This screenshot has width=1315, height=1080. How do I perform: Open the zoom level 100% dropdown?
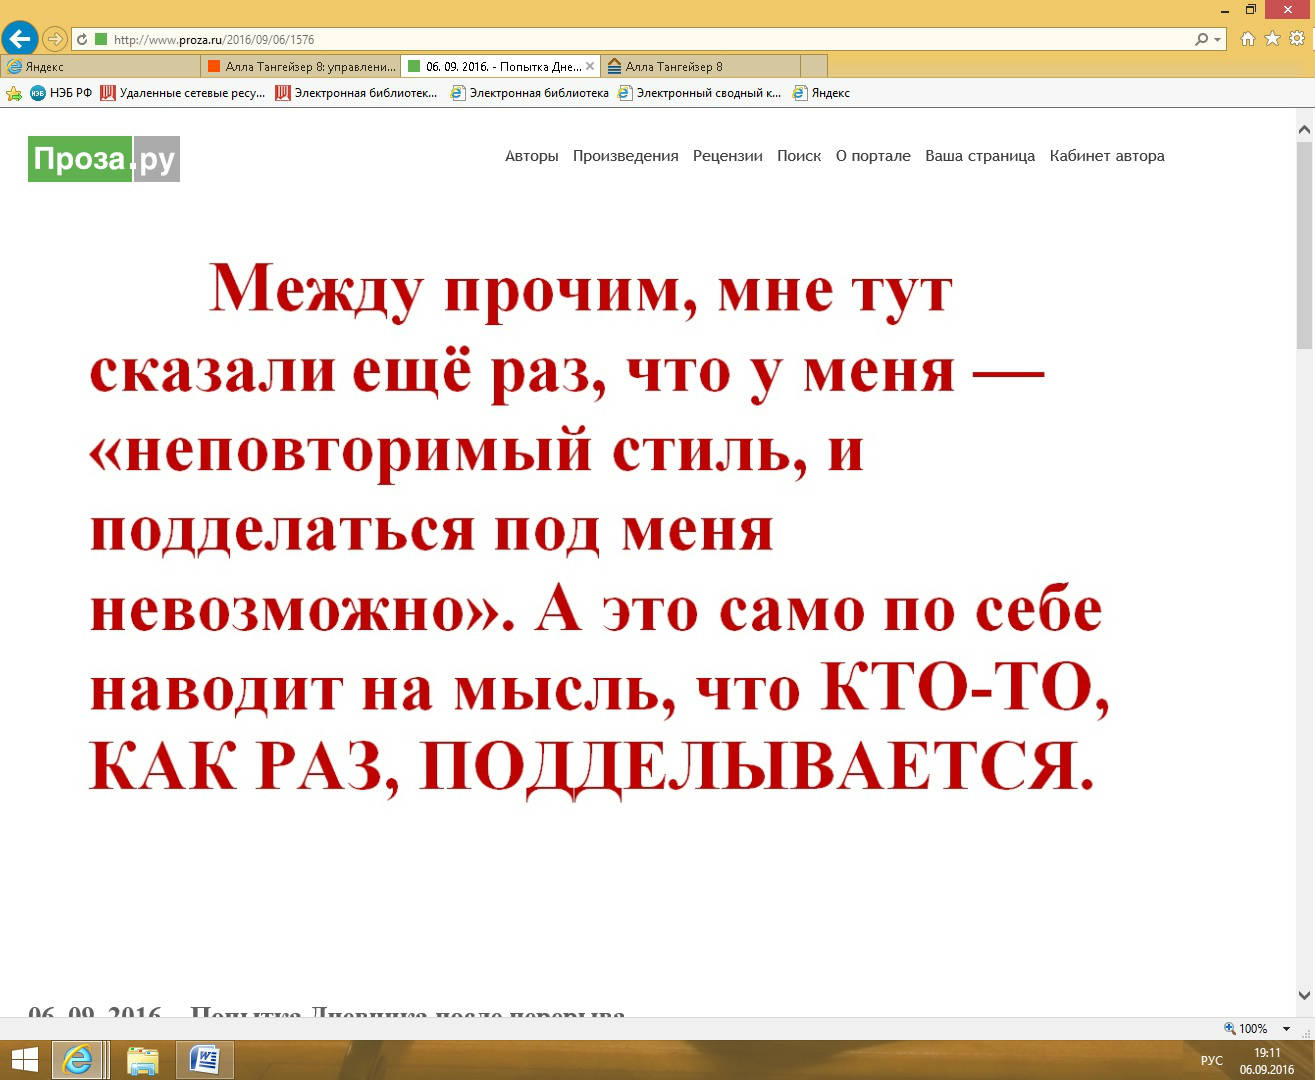[1286, 1029]
